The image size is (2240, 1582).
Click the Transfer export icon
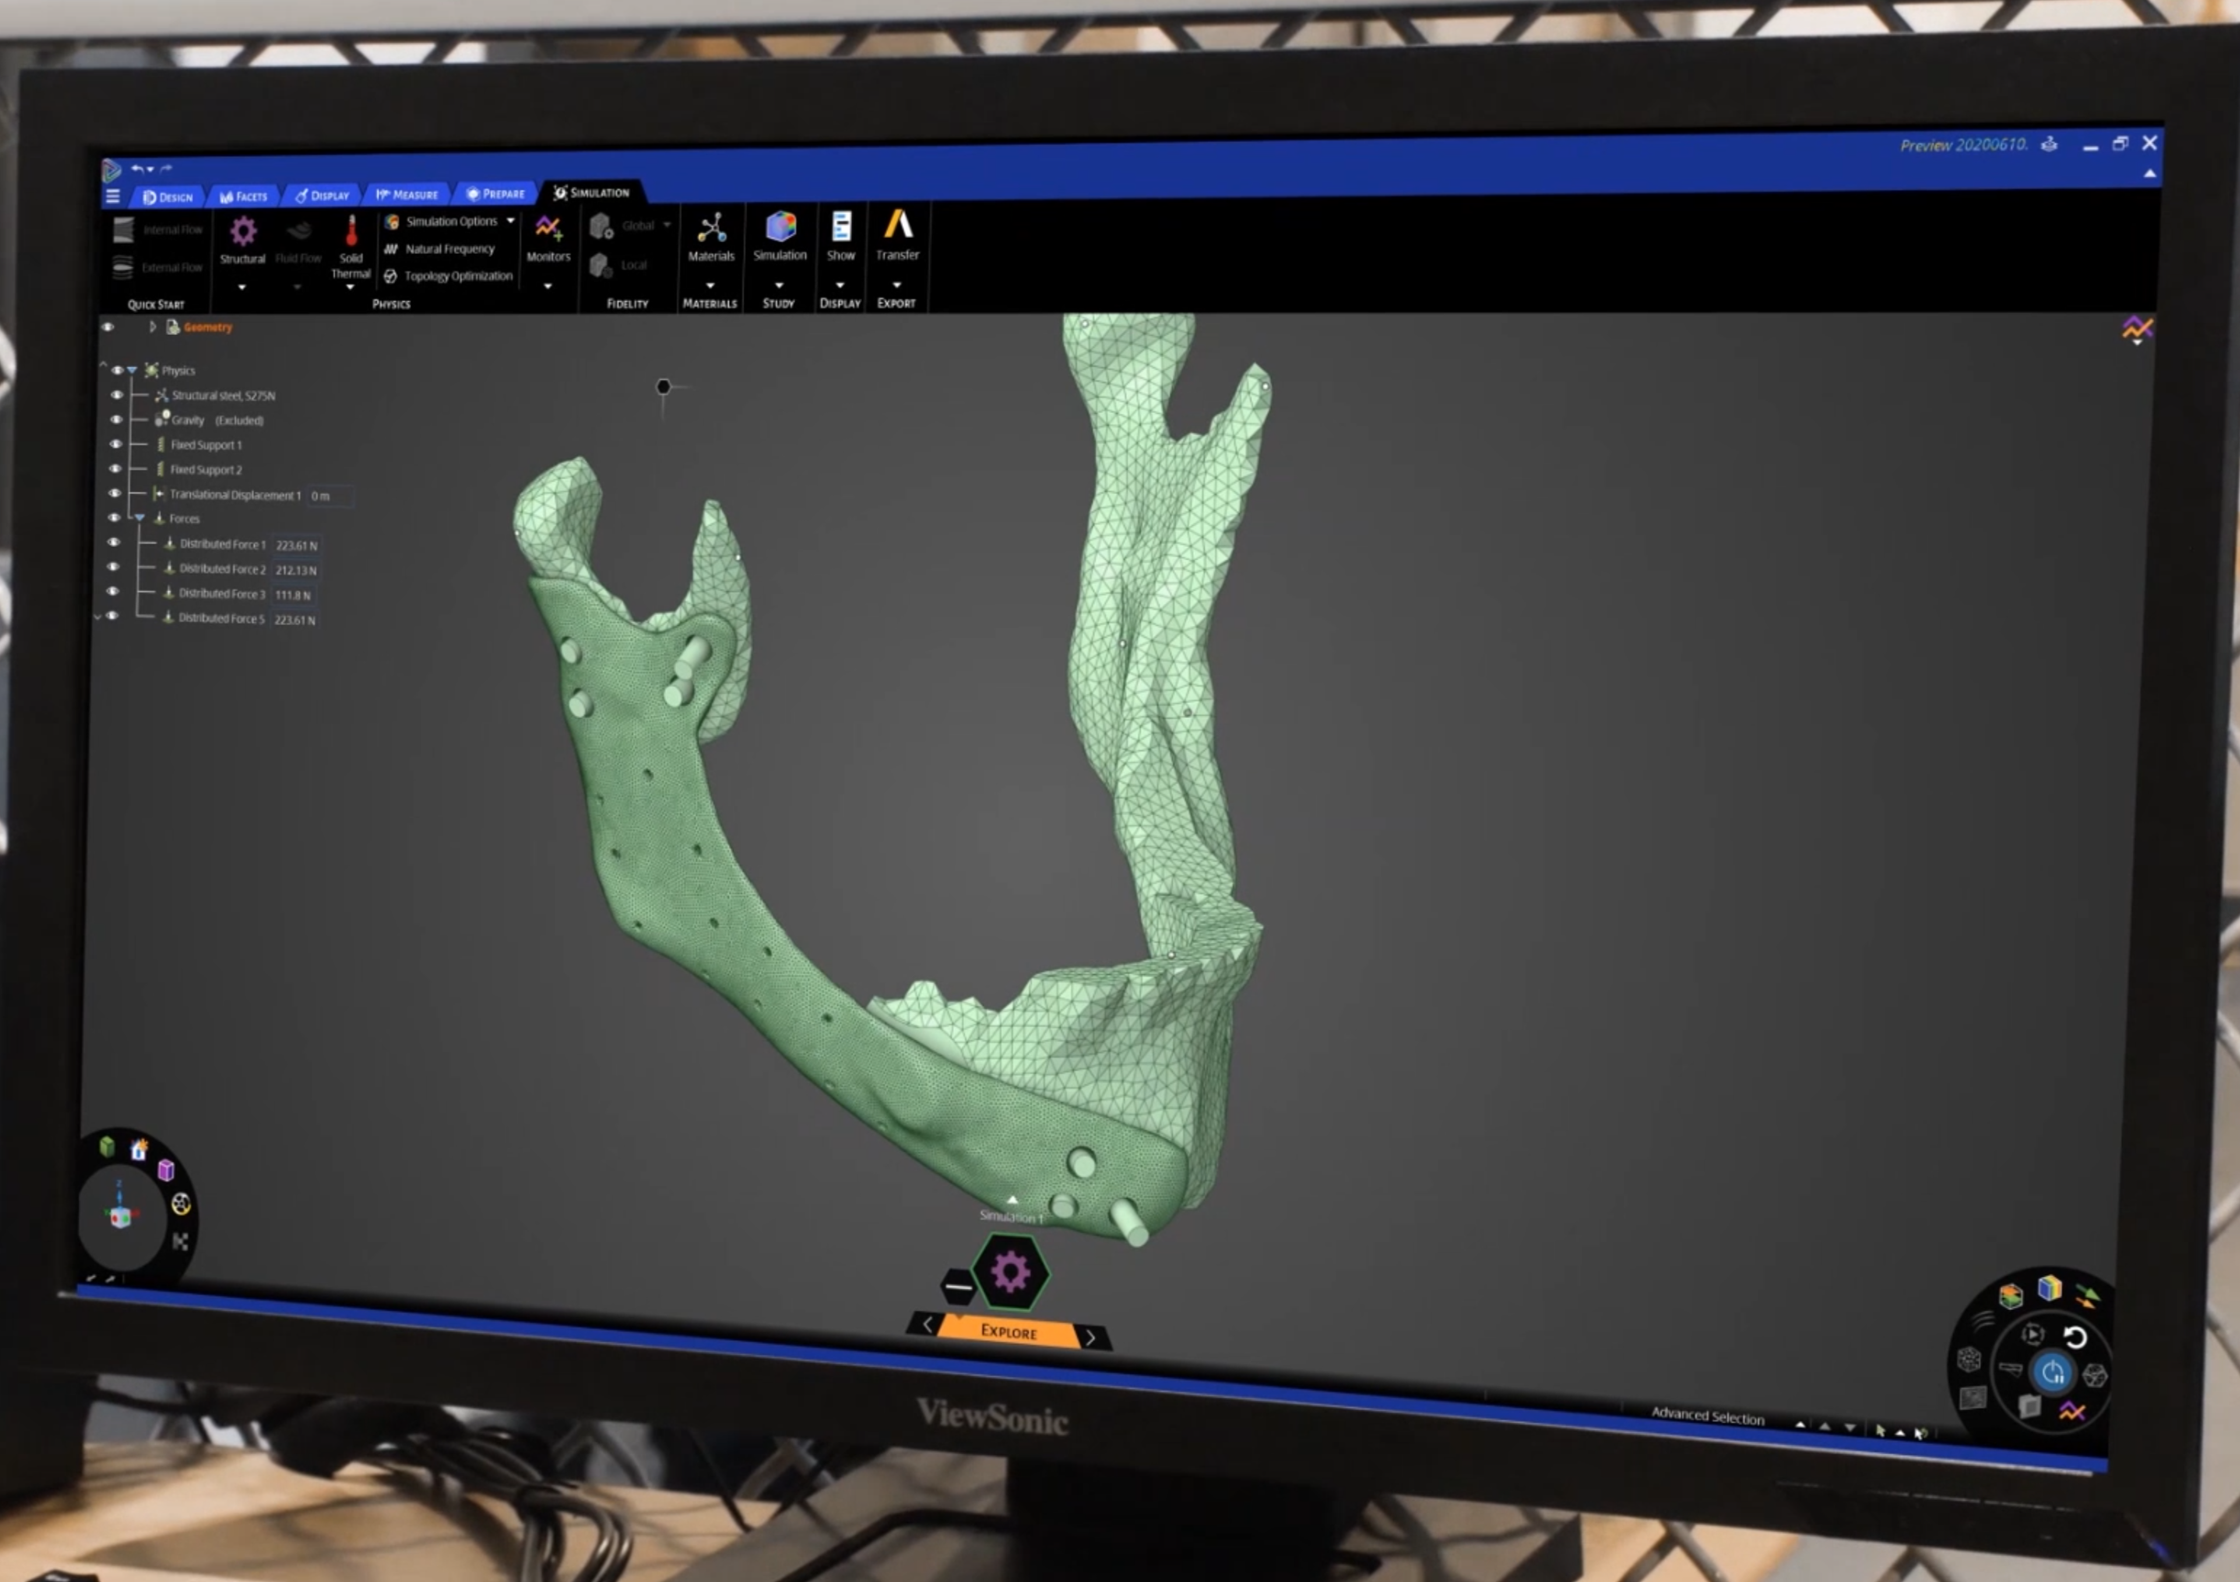click(898, 224)
